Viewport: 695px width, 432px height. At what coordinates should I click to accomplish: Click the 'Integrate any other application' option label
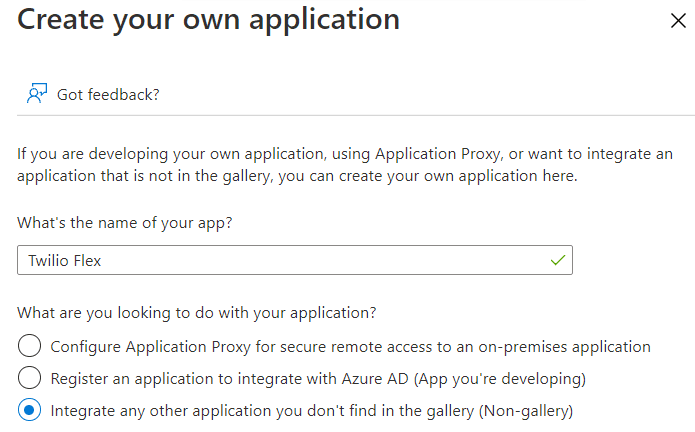coord(312,410)
